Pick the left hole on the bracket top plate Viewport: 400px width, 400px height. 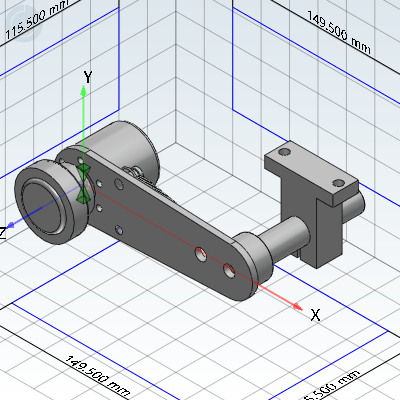pos(284,152)
